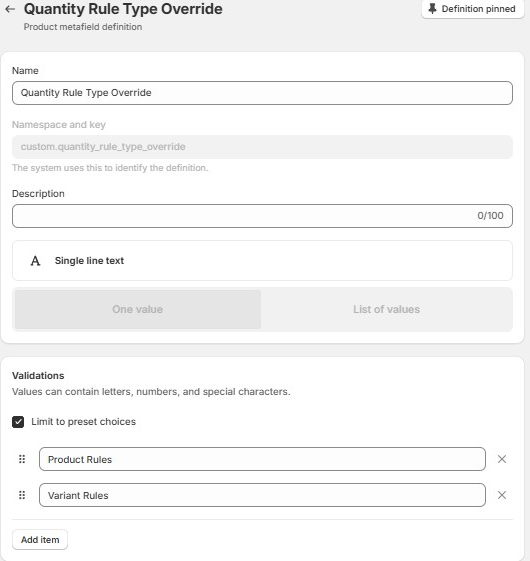Remove the Variant Rules choice
The height and width of the screenshot is (561, 530).
(x=502, y=495)
